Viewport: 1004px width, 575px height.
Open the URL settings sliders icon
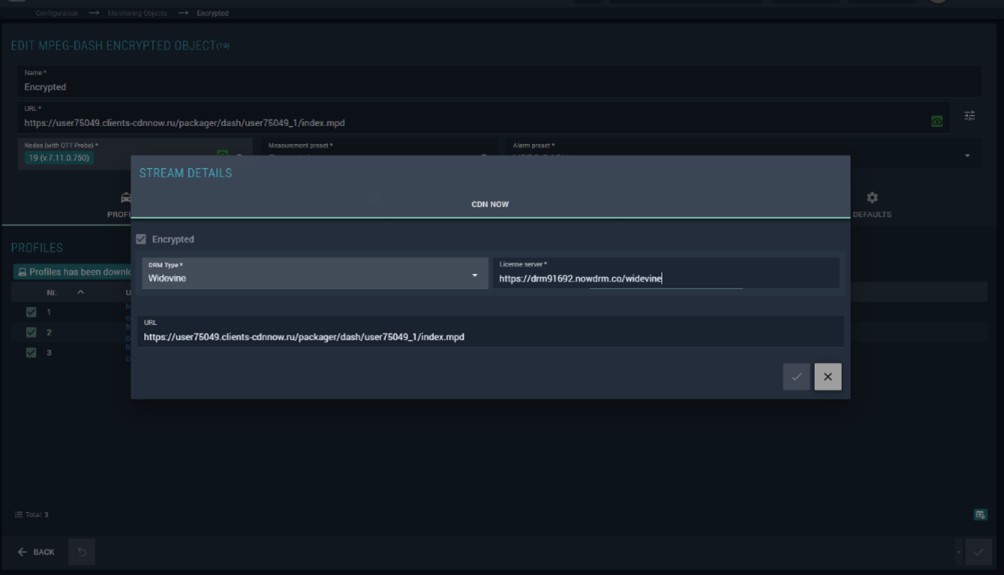[969, 116]
